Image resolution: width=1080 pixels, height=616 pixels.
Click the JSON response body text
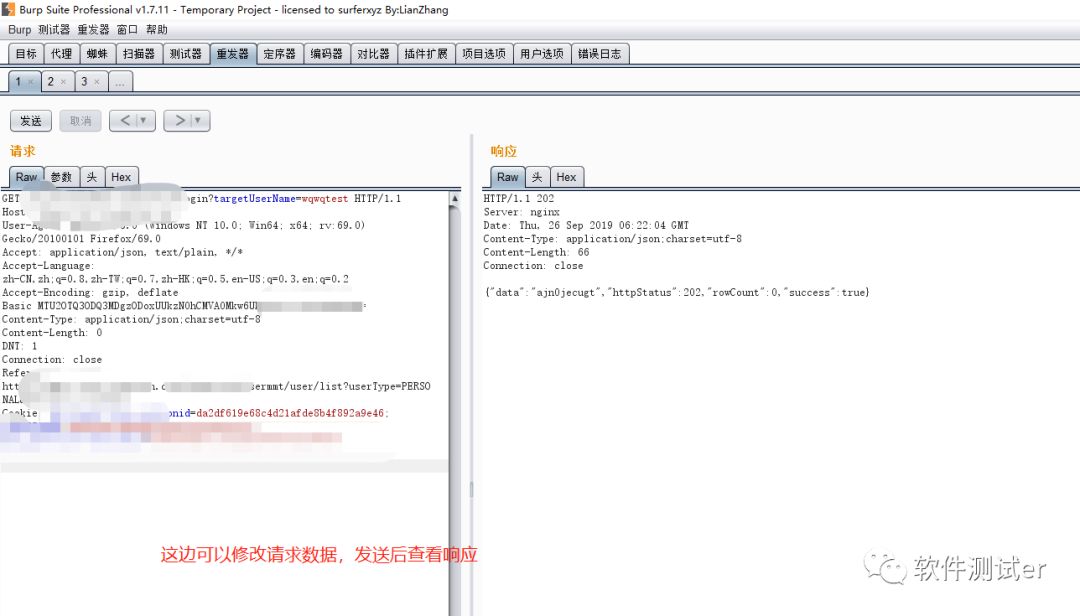click(x=677, y=292)
